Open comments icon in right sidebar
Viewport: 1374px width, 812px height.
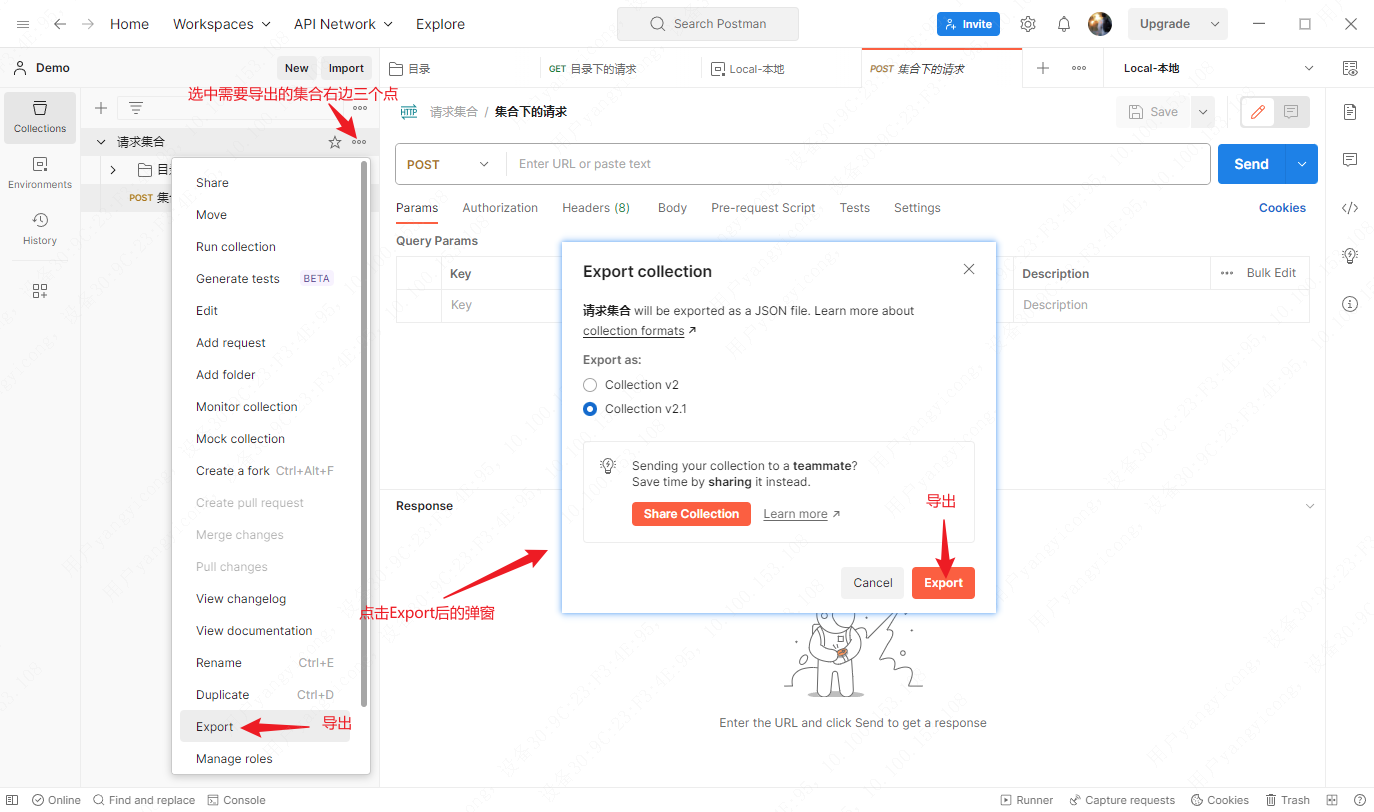point(1350,160)
